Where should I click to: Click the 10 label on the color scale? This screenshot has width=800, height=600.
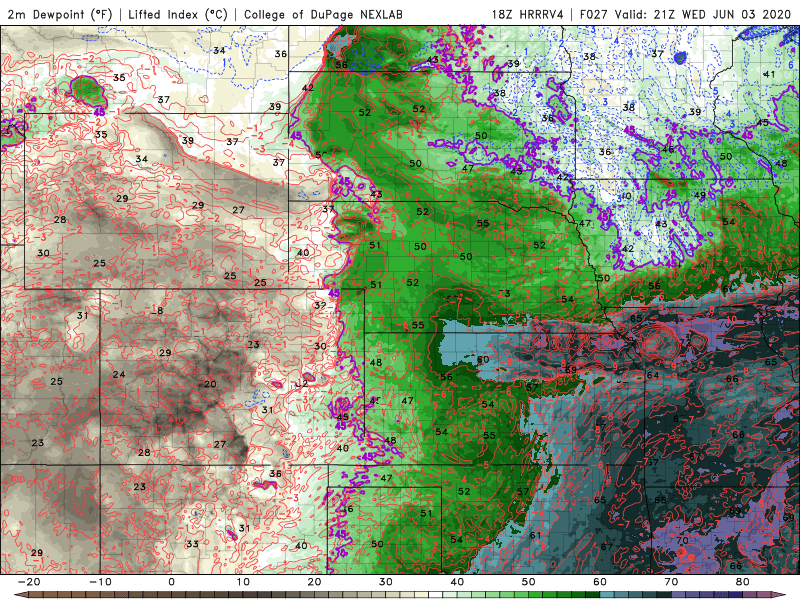pos(243,582)
